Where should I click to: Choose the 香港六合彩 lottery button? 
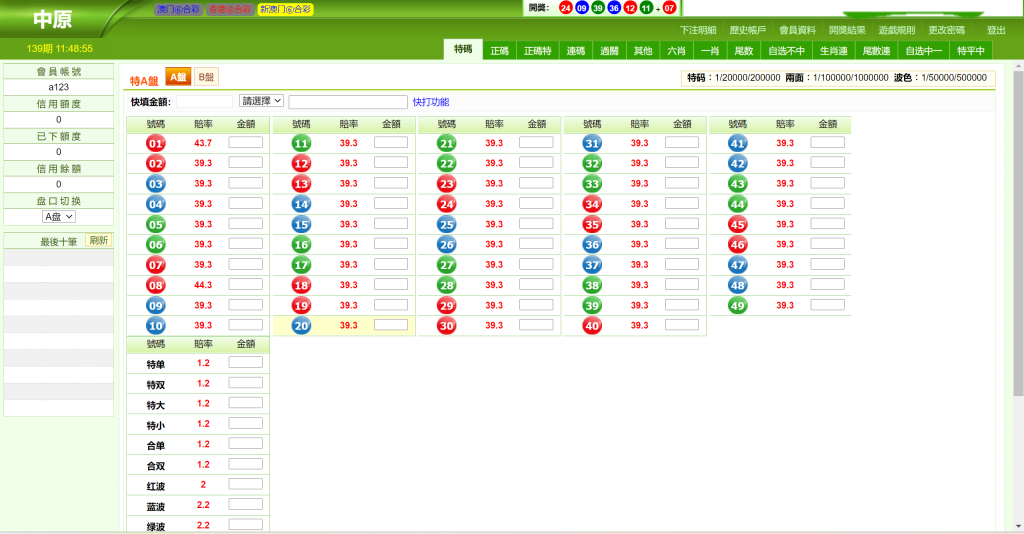[x=229, y=9]
